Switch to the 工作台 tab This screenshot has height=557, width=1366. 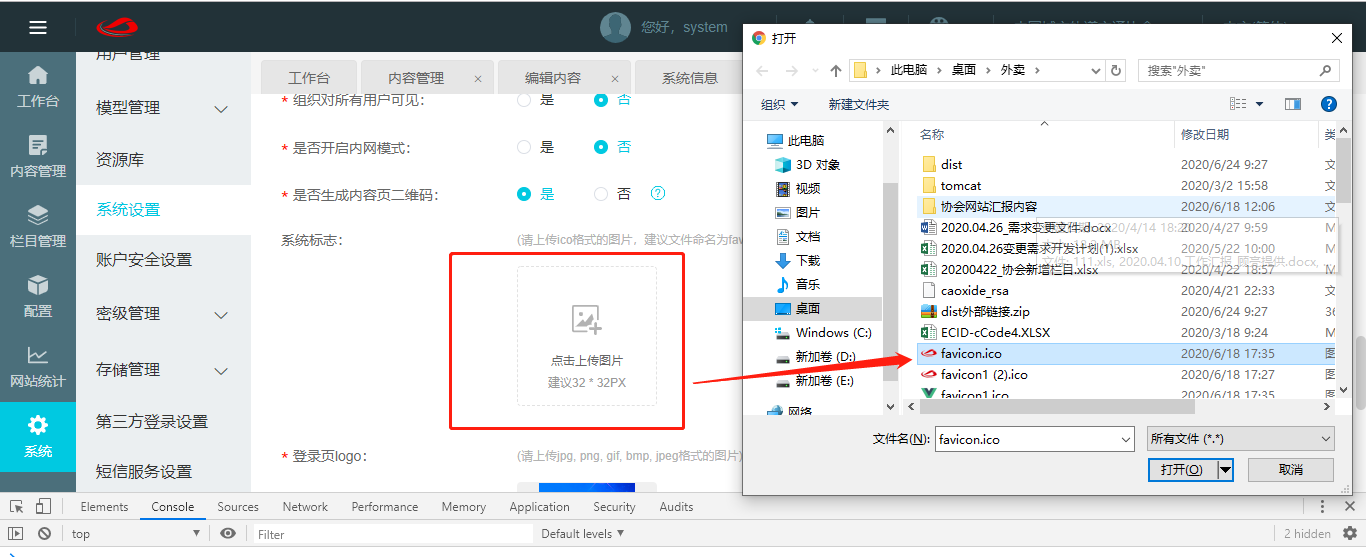click(309, 78)
